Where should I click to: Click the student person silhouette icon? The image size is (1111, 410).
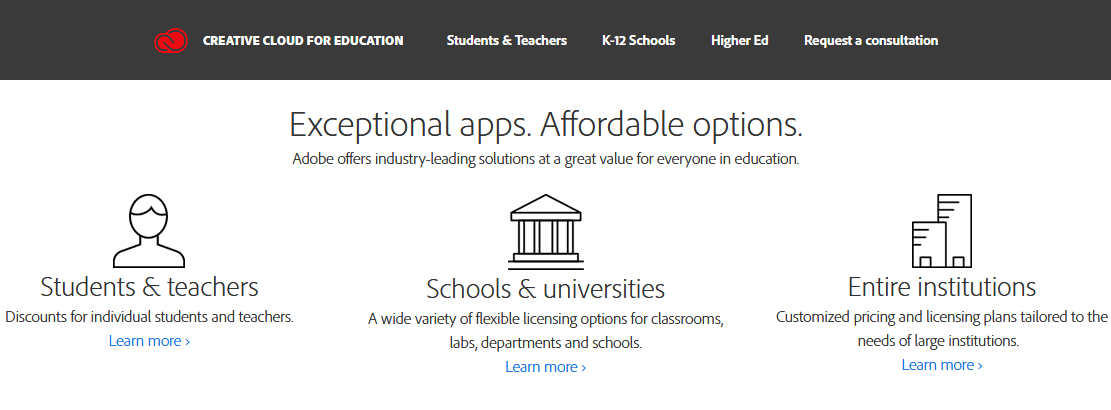coord(149,230)
